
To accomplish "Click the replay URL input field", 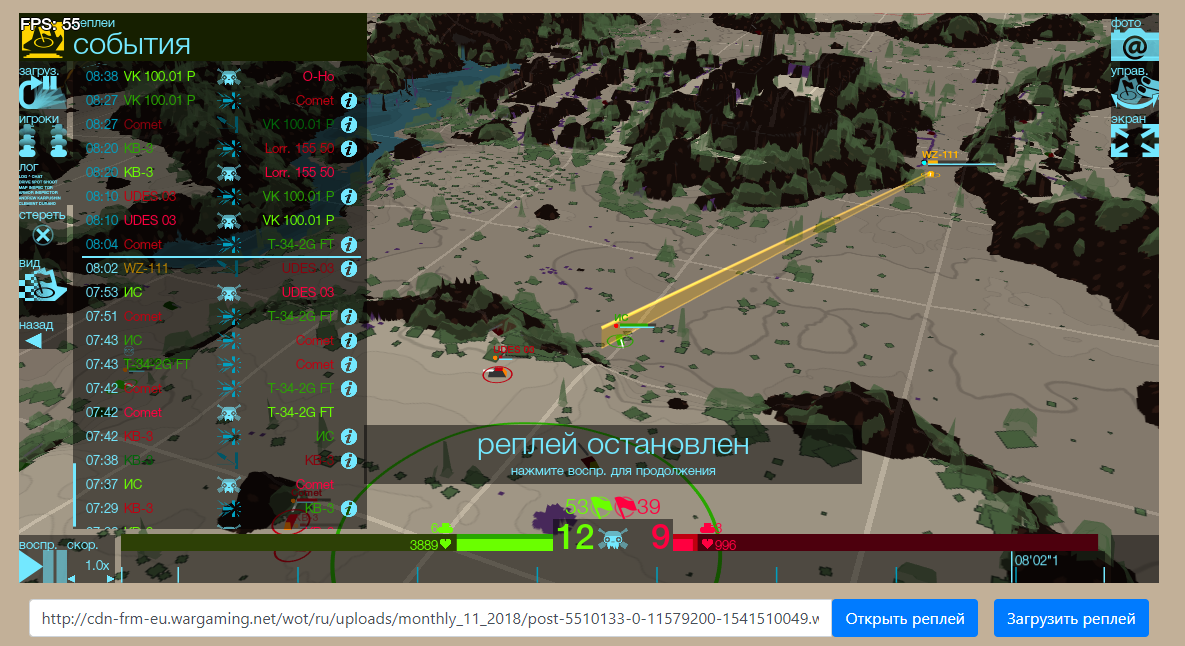I will pyautogui.click(x=430, y=618).
